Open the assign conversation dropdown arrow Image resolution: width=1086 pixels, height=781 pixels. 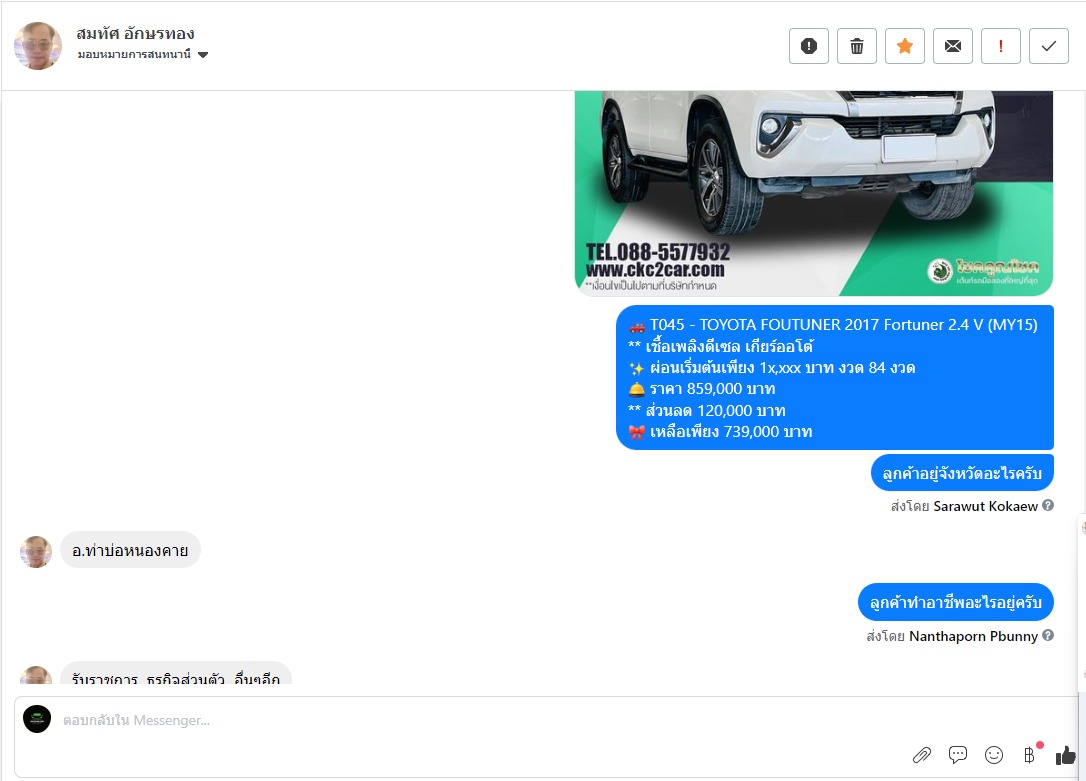pos(203,55)
